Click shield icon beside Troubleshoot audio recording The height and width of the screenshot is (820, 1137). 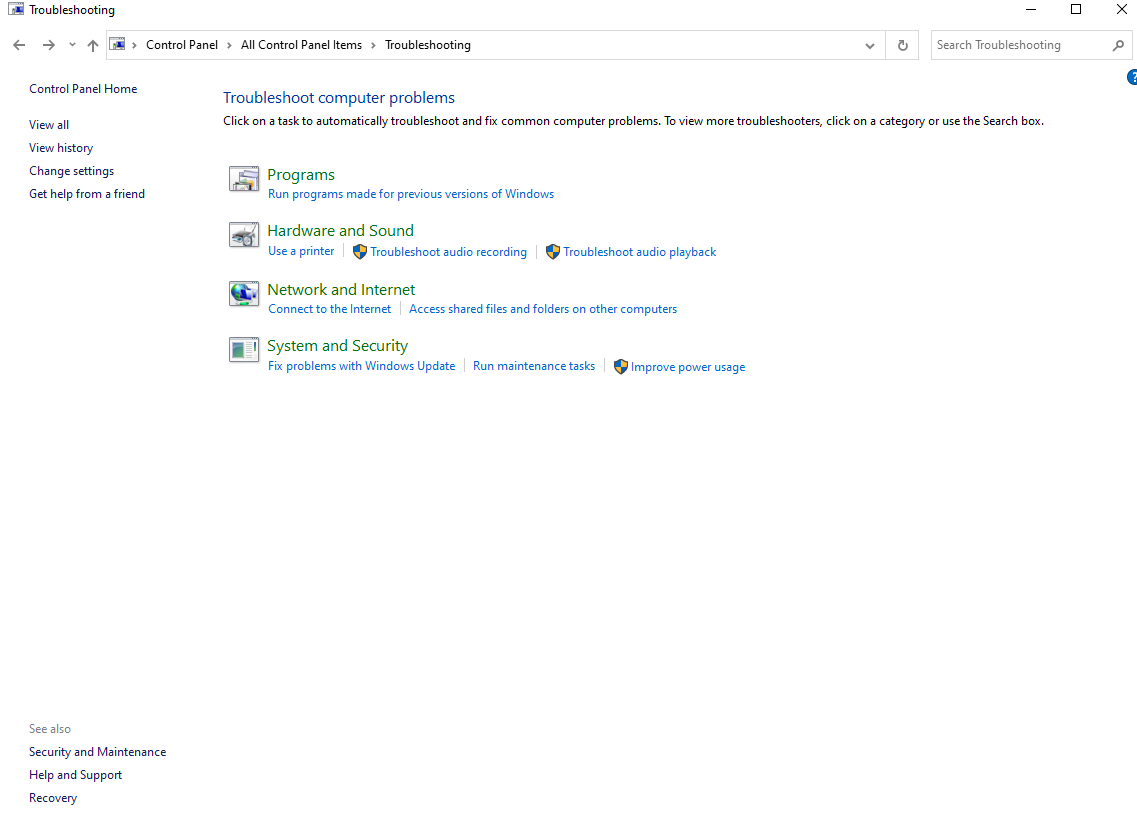pos(360,252)
